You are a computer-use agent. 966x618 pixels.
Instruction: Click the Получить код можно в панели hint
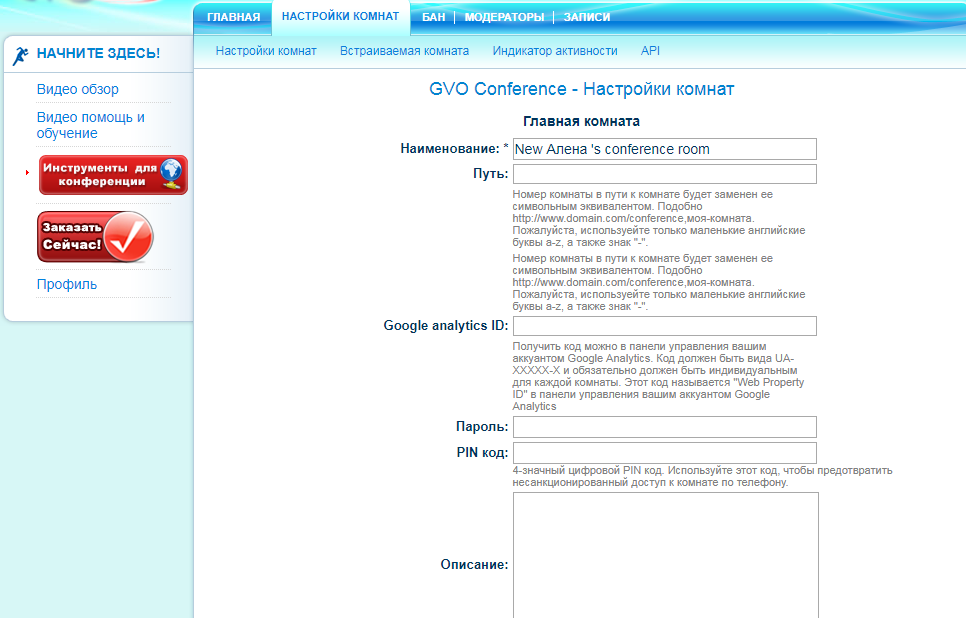click(x=659, y=376)
